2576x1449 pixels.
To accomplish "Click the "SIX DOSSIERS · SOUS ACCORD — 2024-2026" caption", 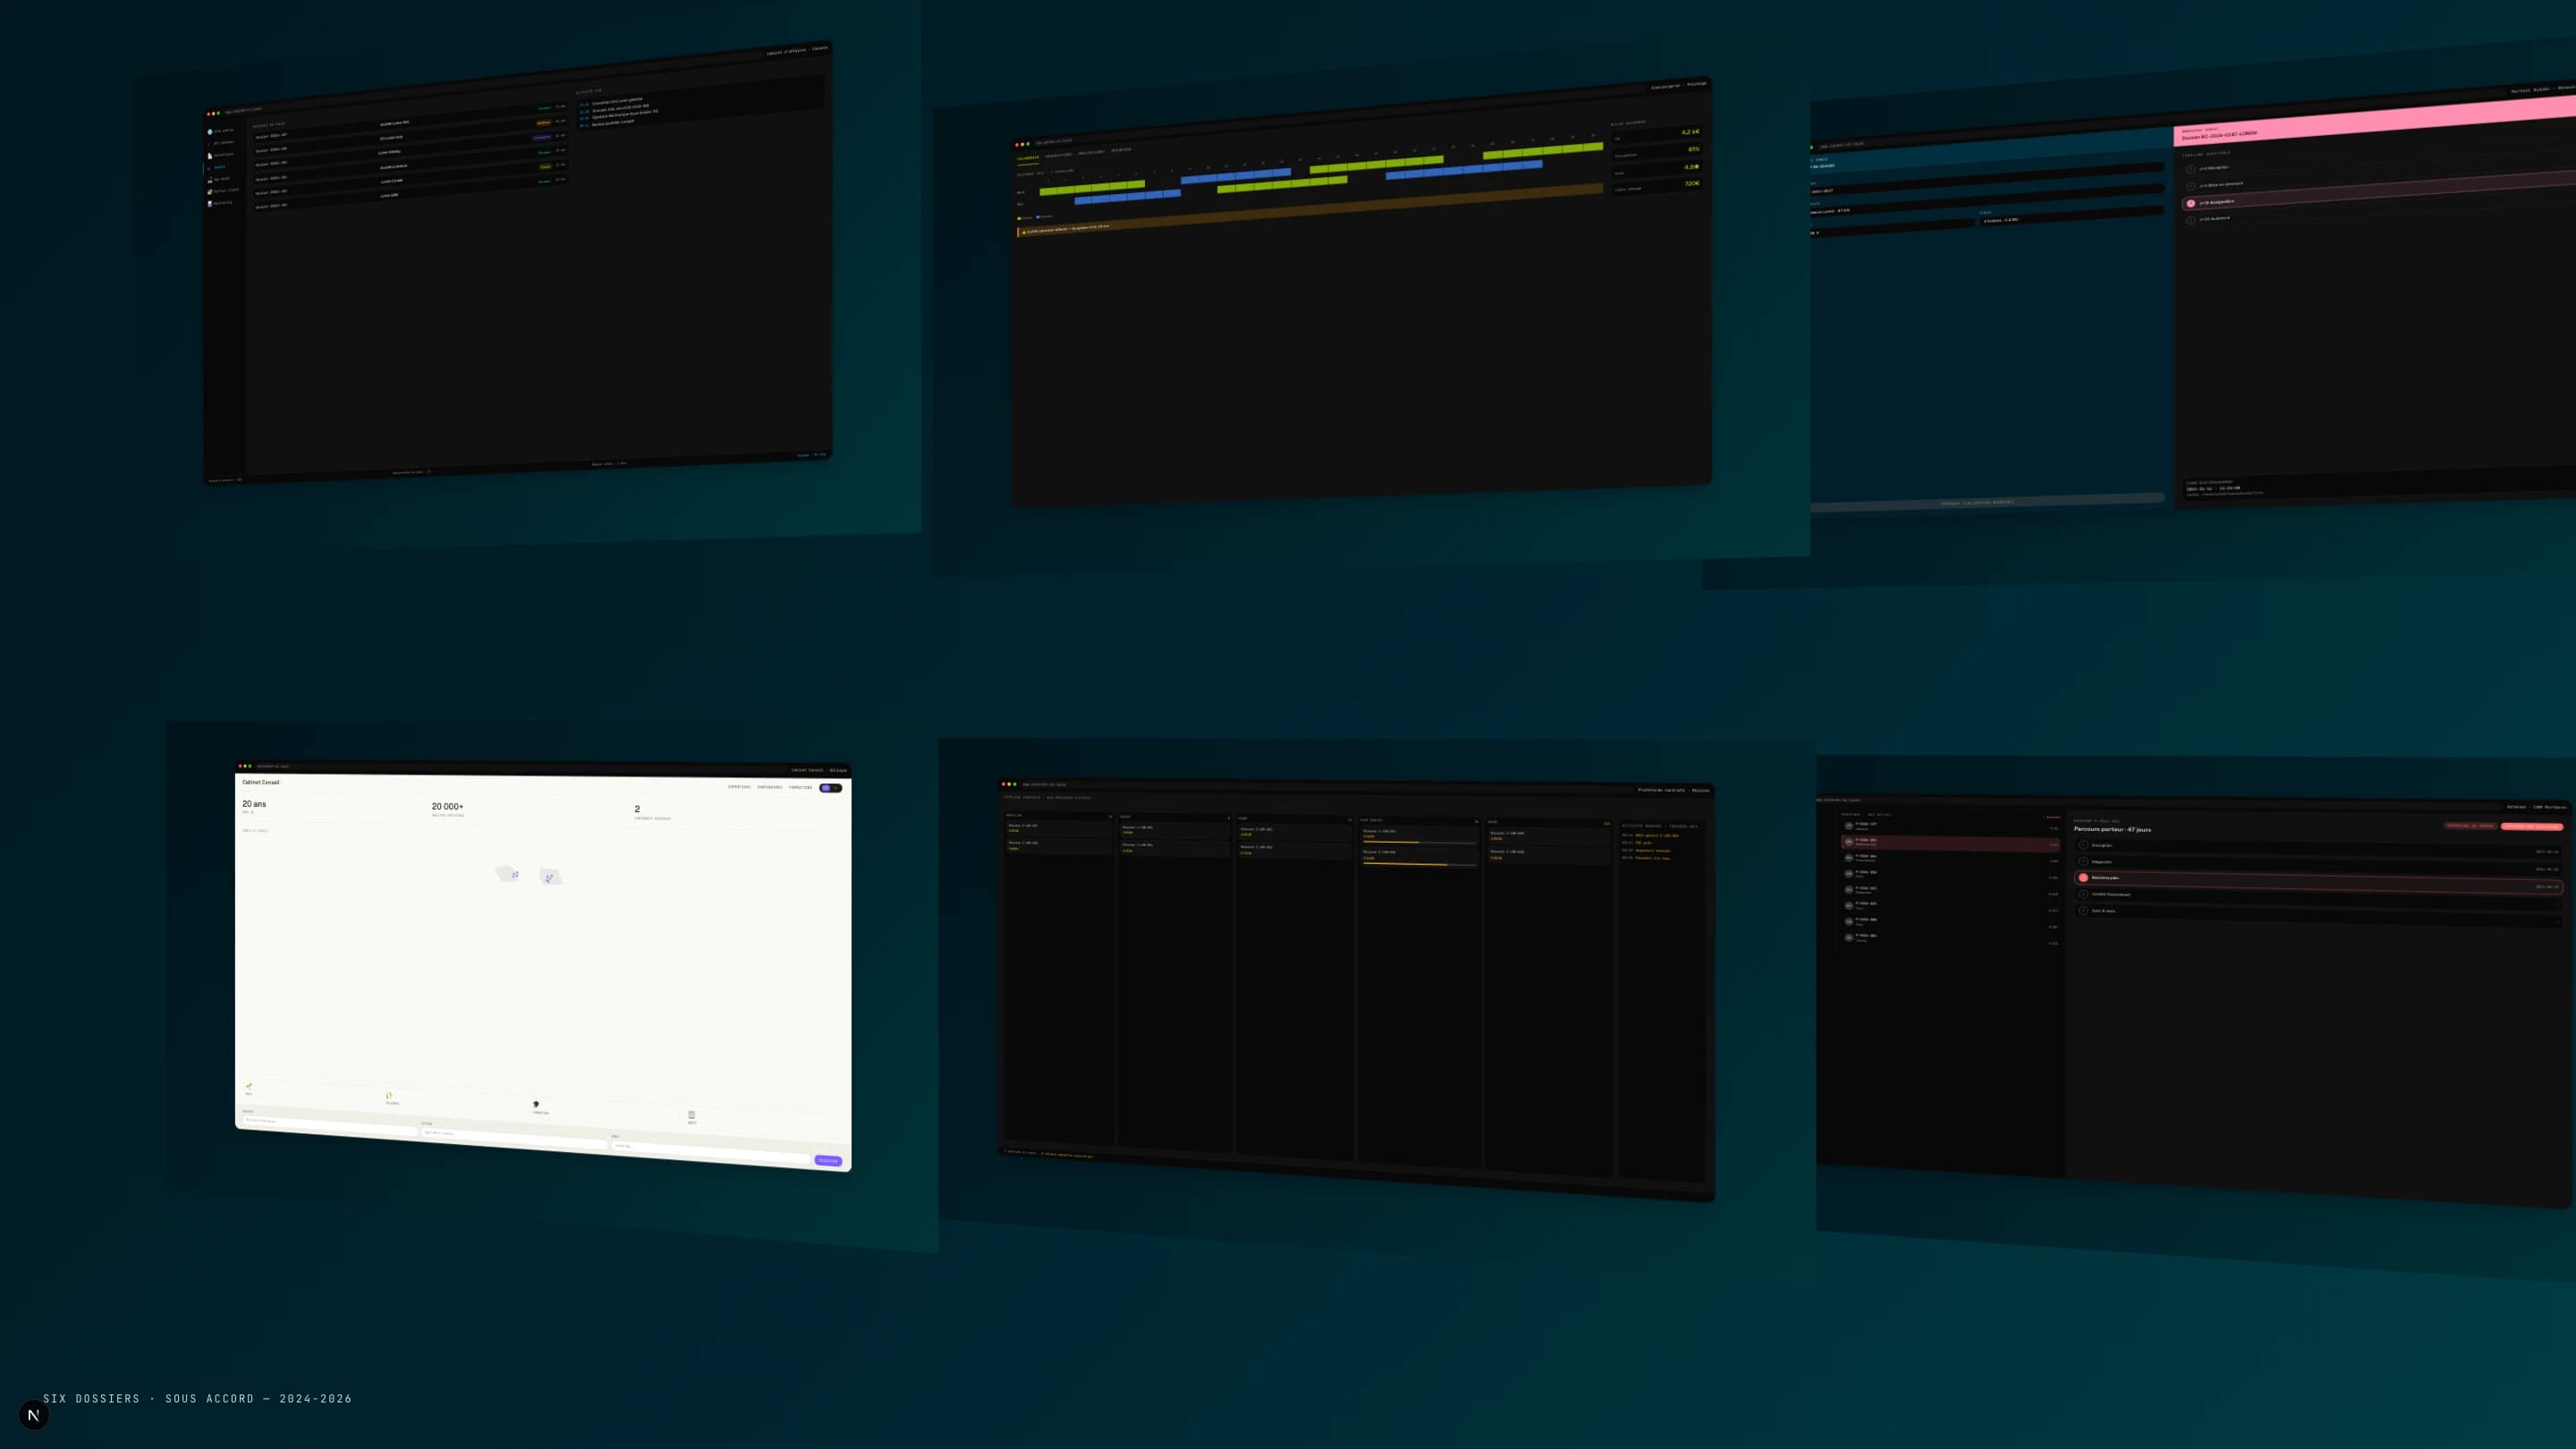I will coord(197,1399).
